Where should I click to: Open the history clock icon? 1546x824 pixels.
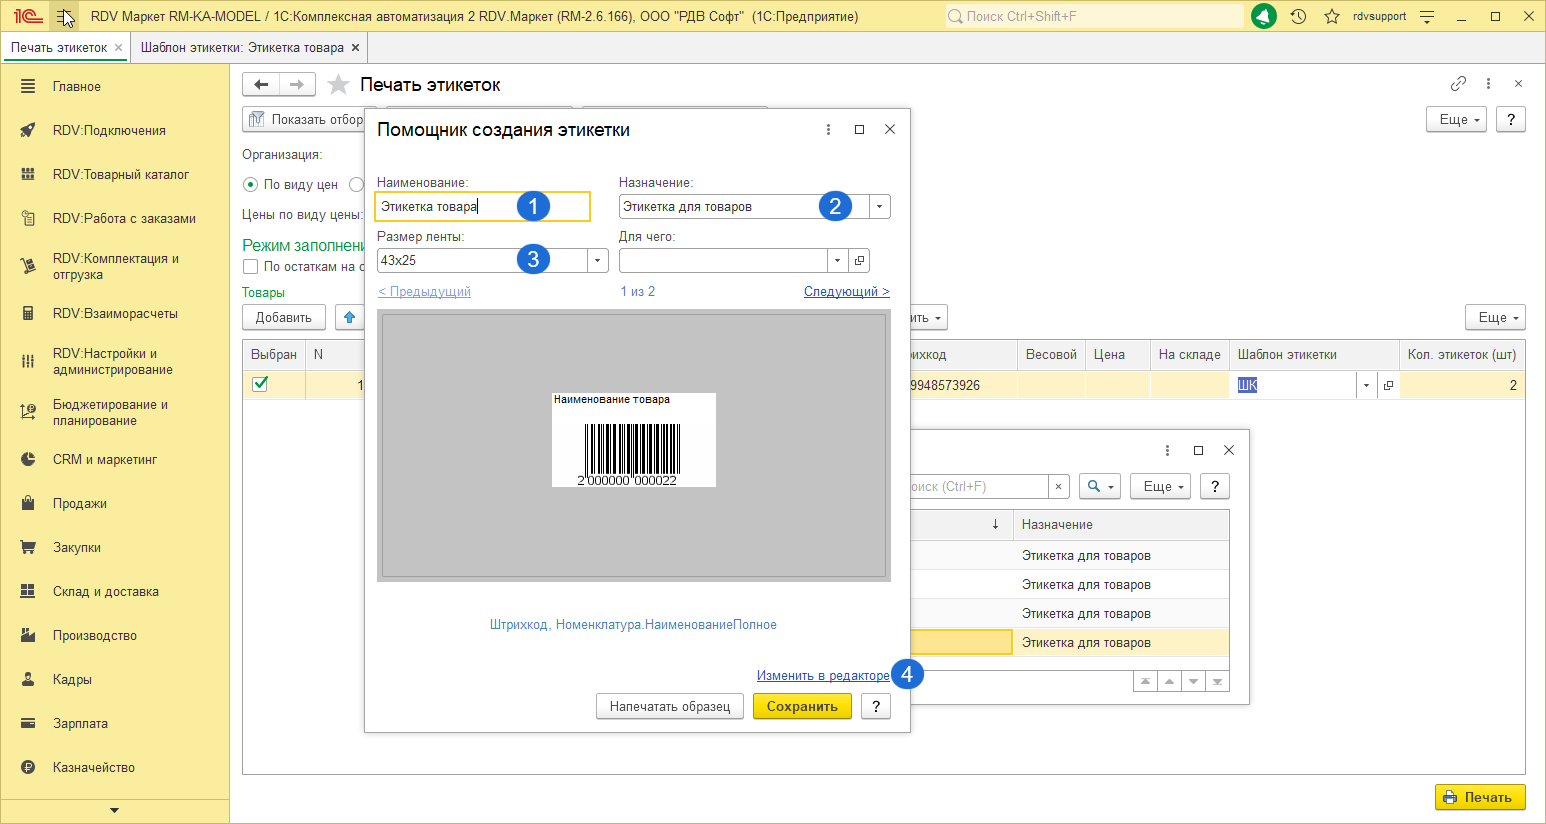(x=1298, y=16)
